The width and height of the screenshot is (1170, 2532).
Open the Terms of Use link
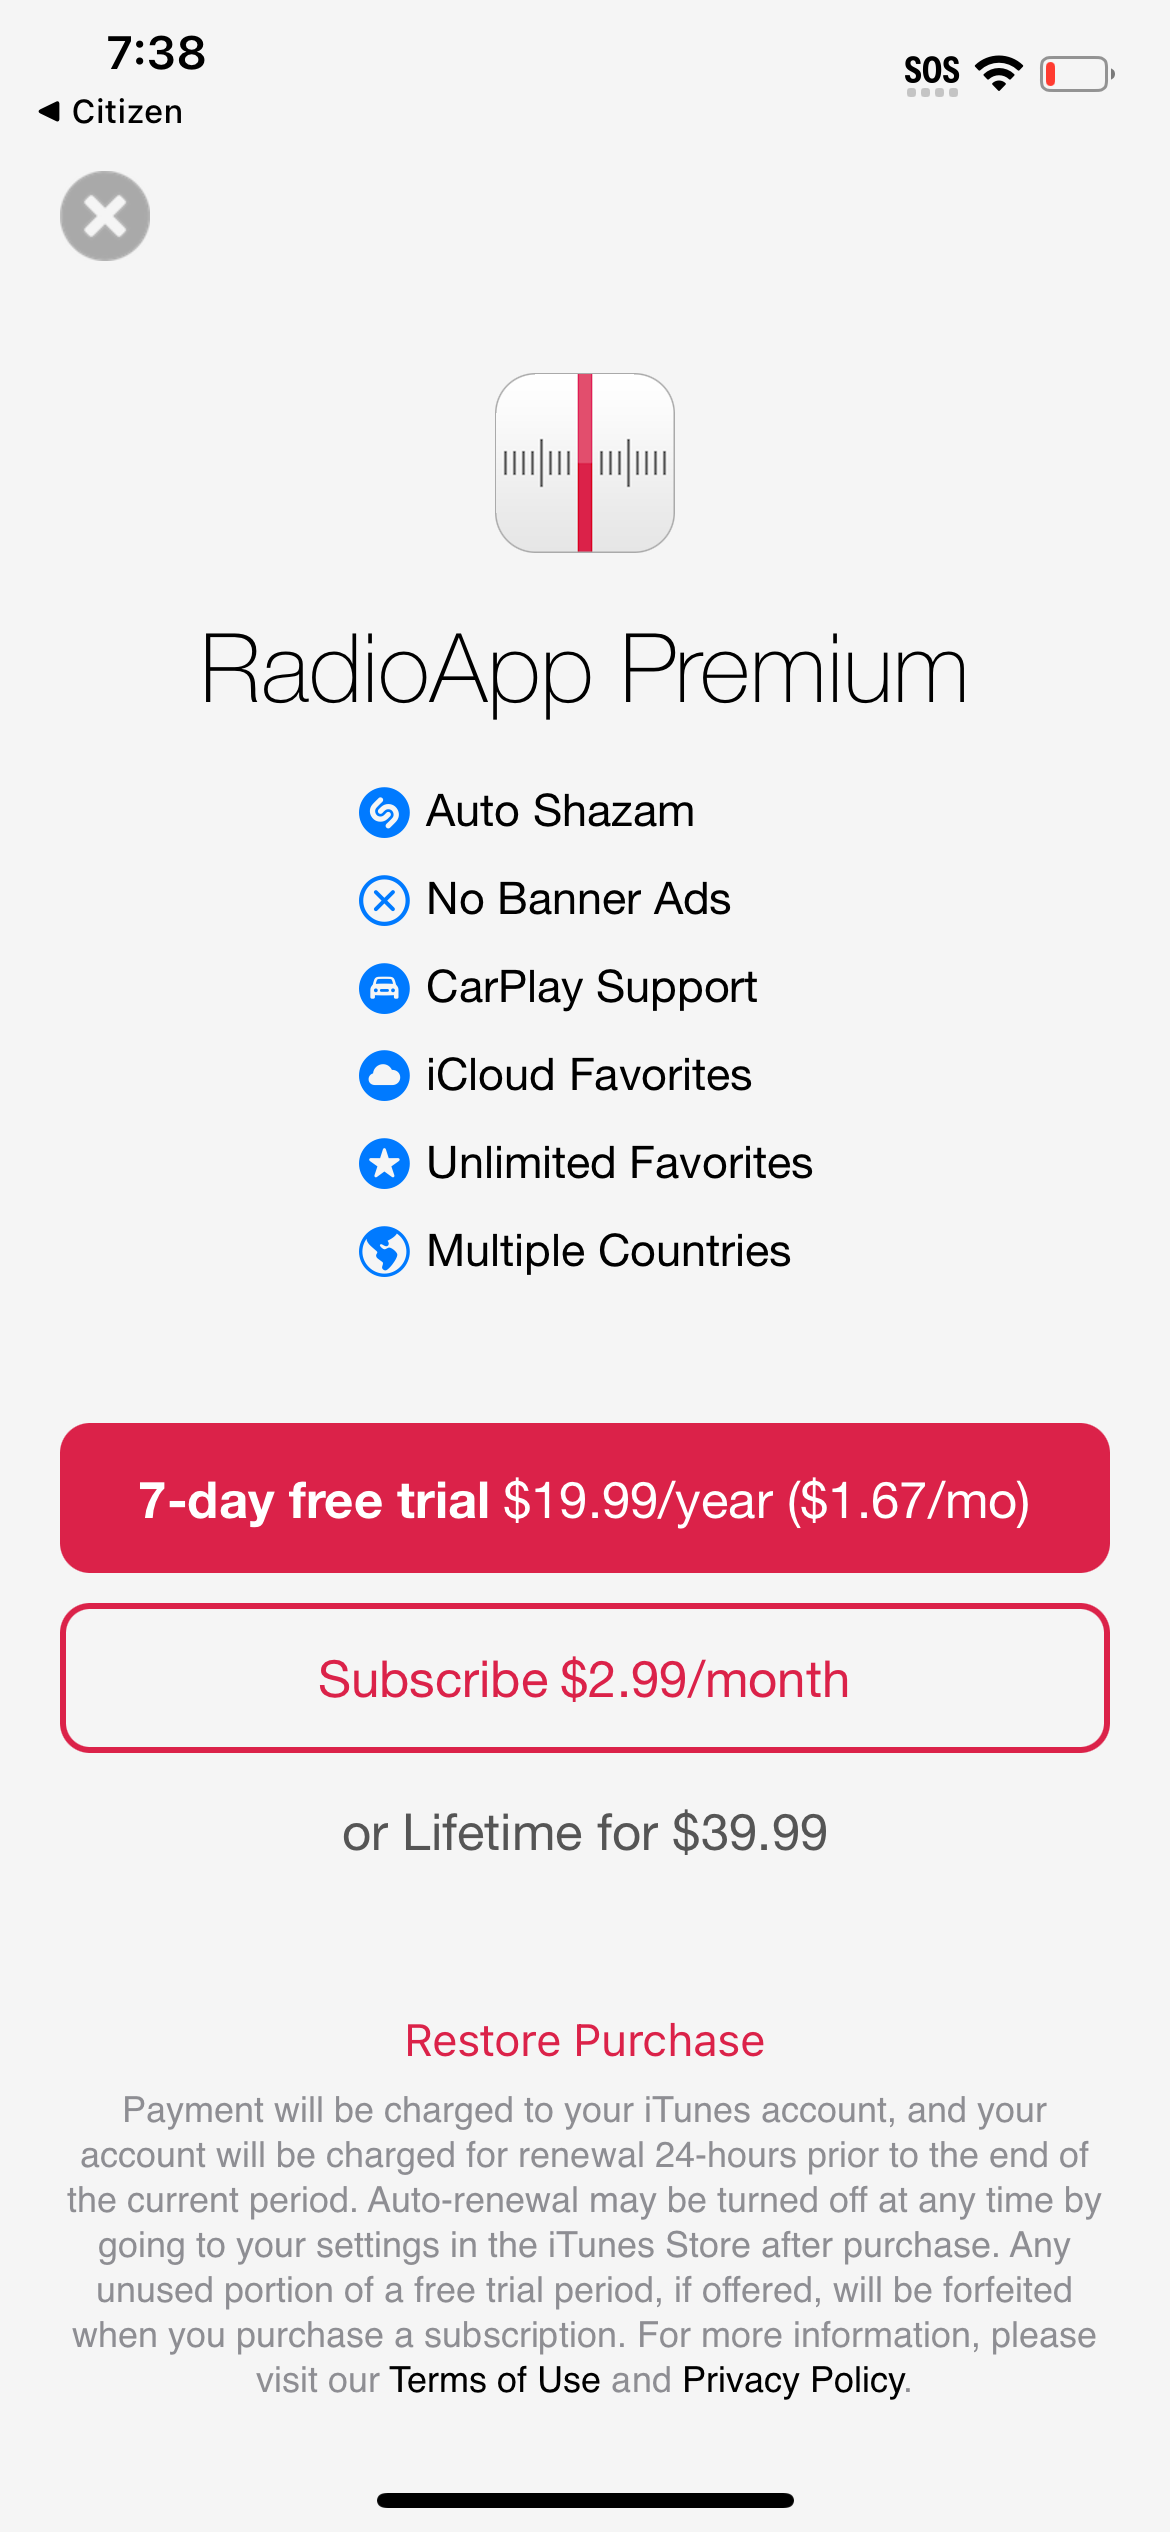click(x=495, y=2380)
